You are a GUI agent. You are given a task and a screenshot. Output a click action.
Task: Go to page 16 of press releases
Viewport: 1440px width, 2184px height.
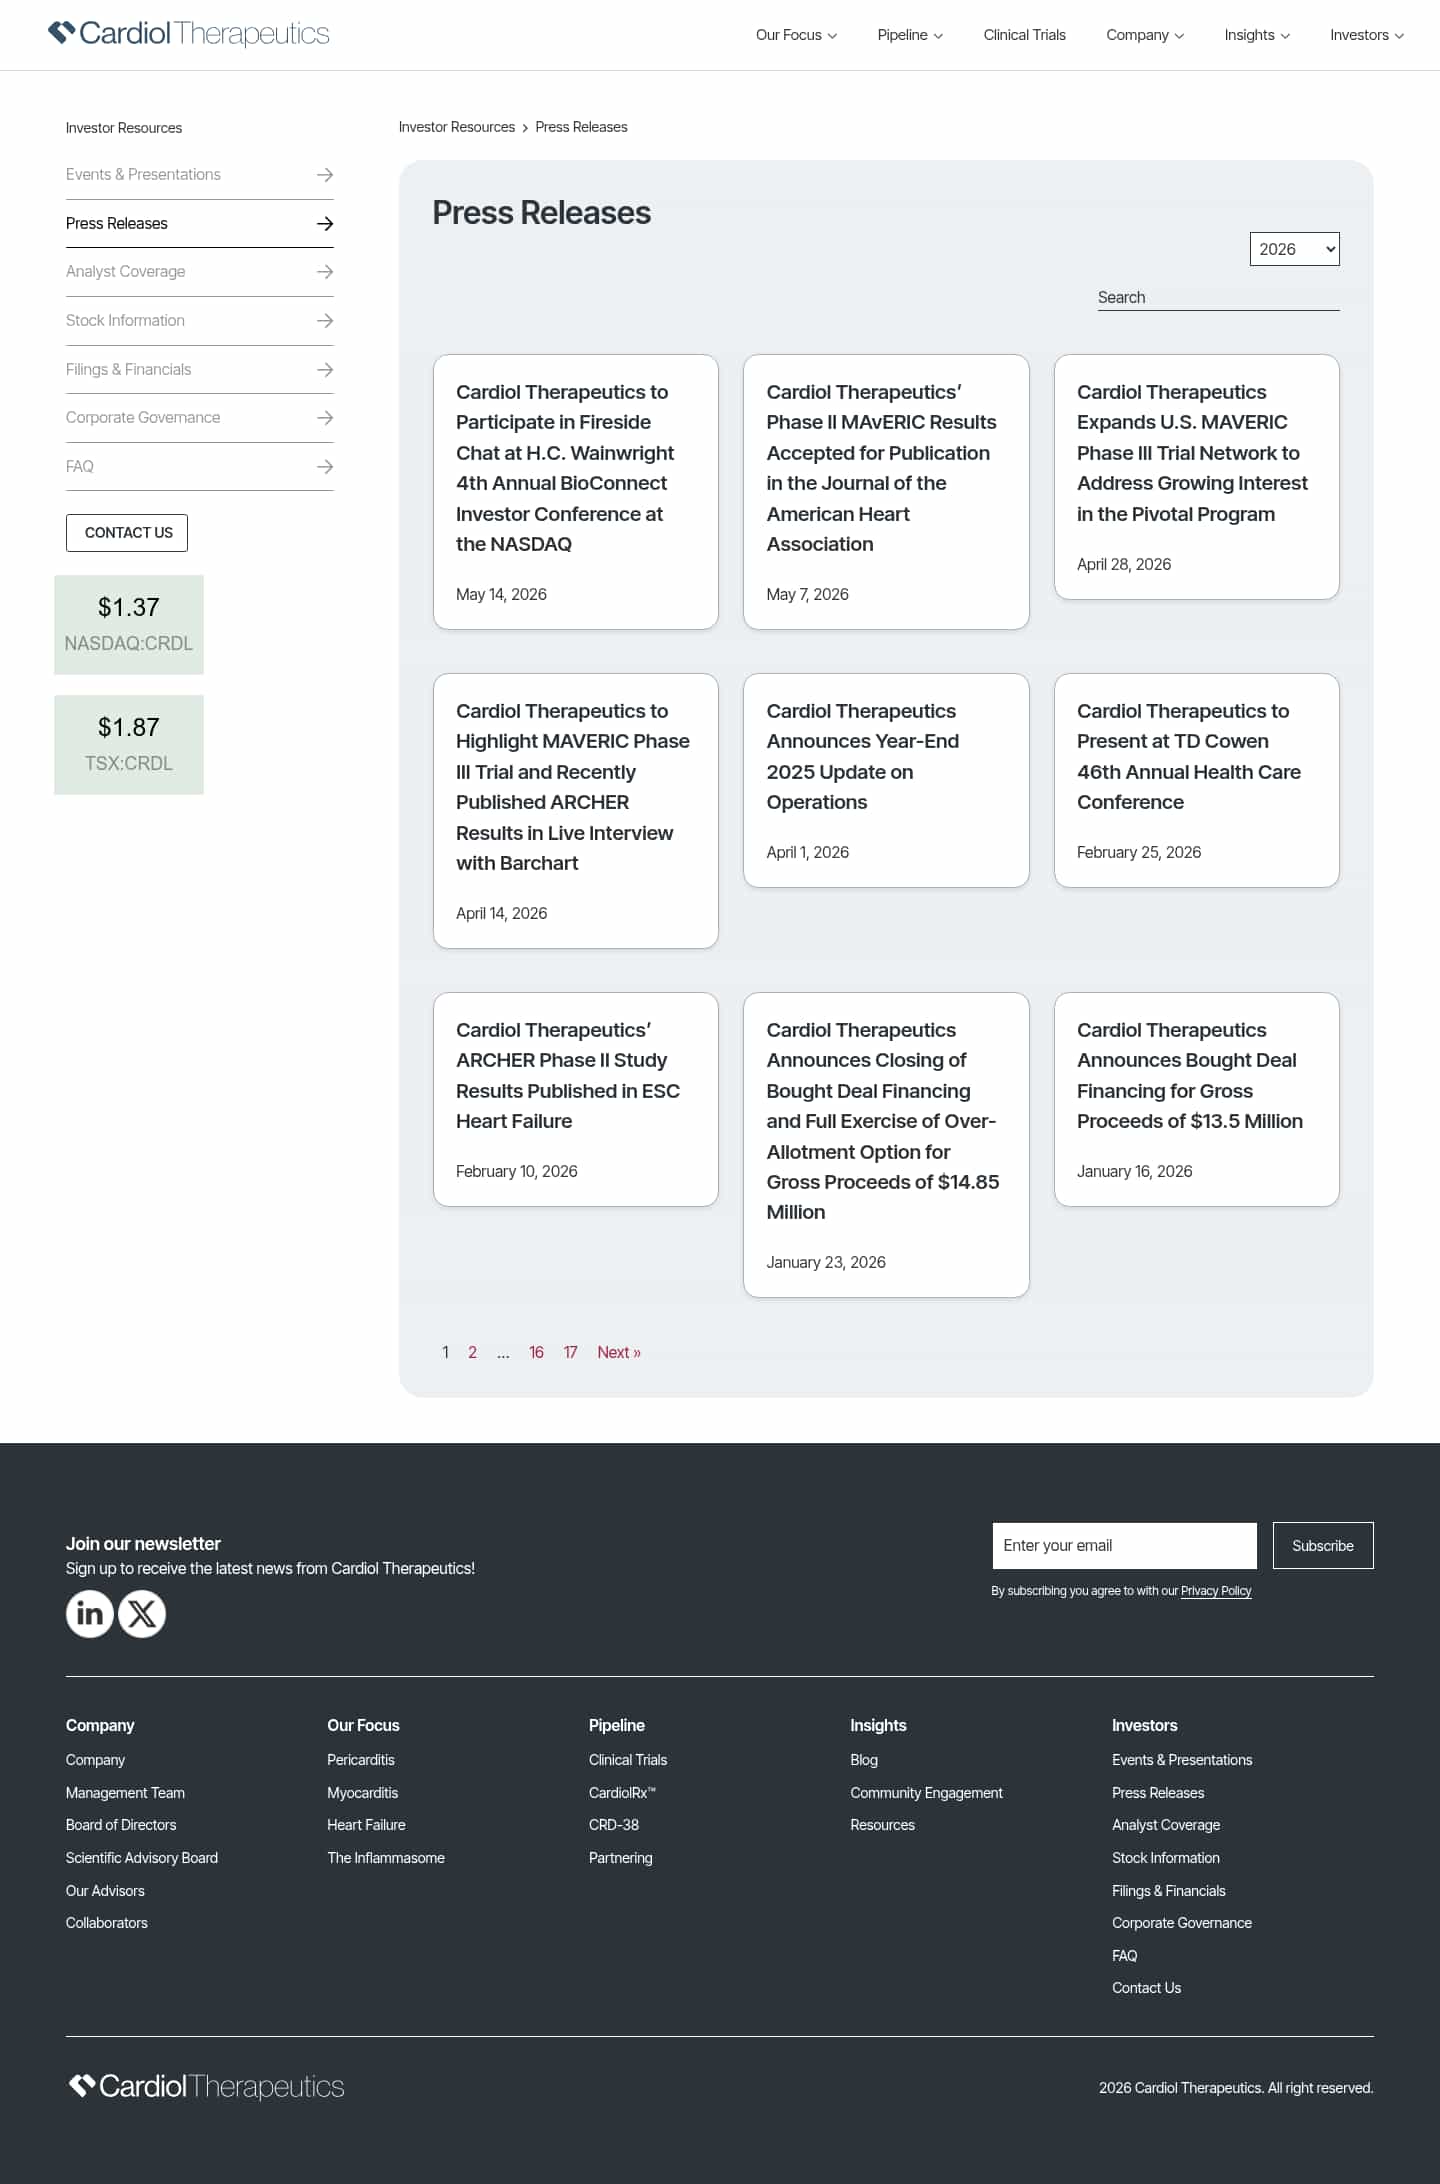[536, 1352]
